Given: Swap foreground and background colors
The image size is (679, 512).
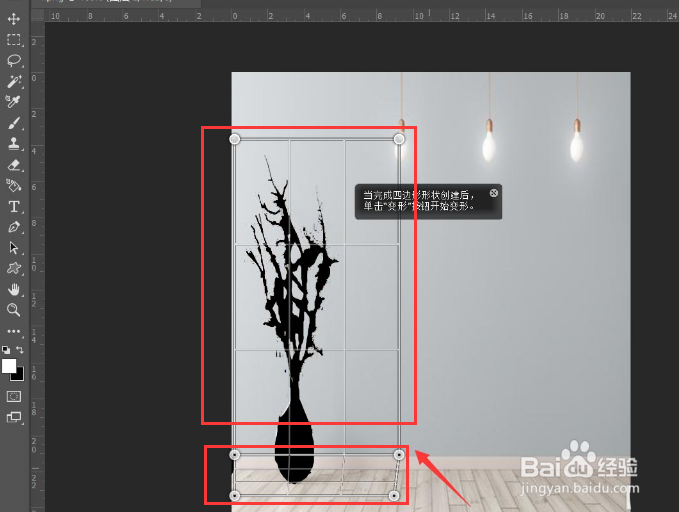Looking at the screenshot, I should (20, 349).
